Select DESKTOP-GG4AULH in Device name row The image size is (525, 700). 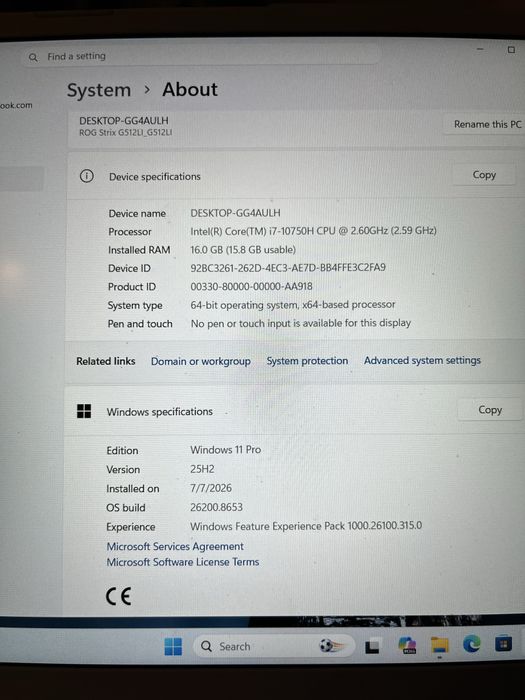pos(235,213)
